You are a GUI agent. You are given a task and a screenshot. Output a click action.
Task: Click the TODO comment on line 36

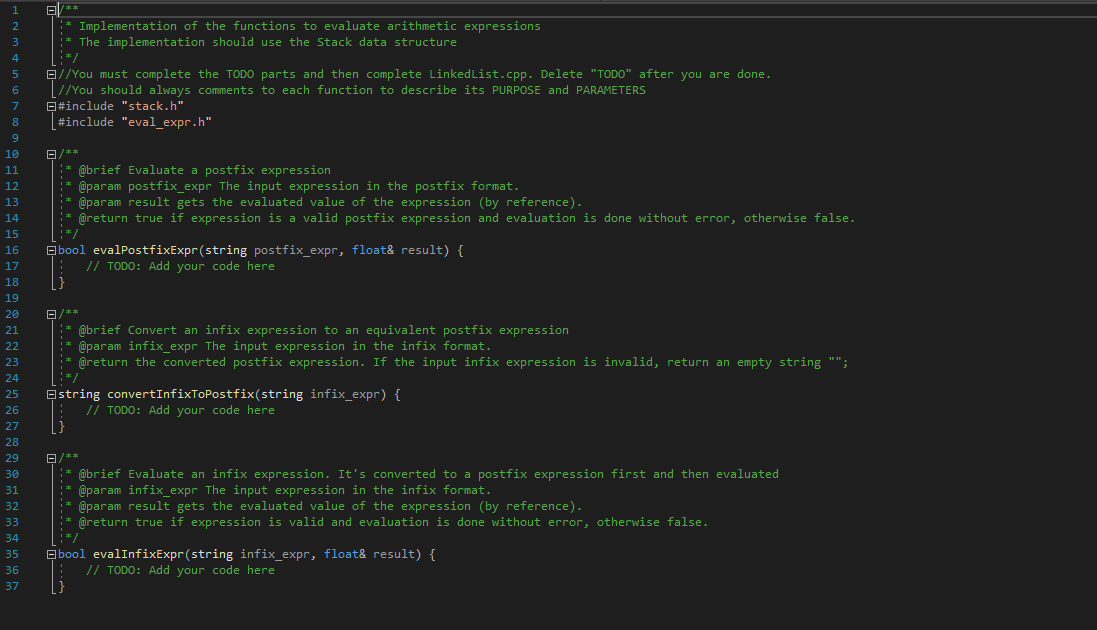click(181, 570)
